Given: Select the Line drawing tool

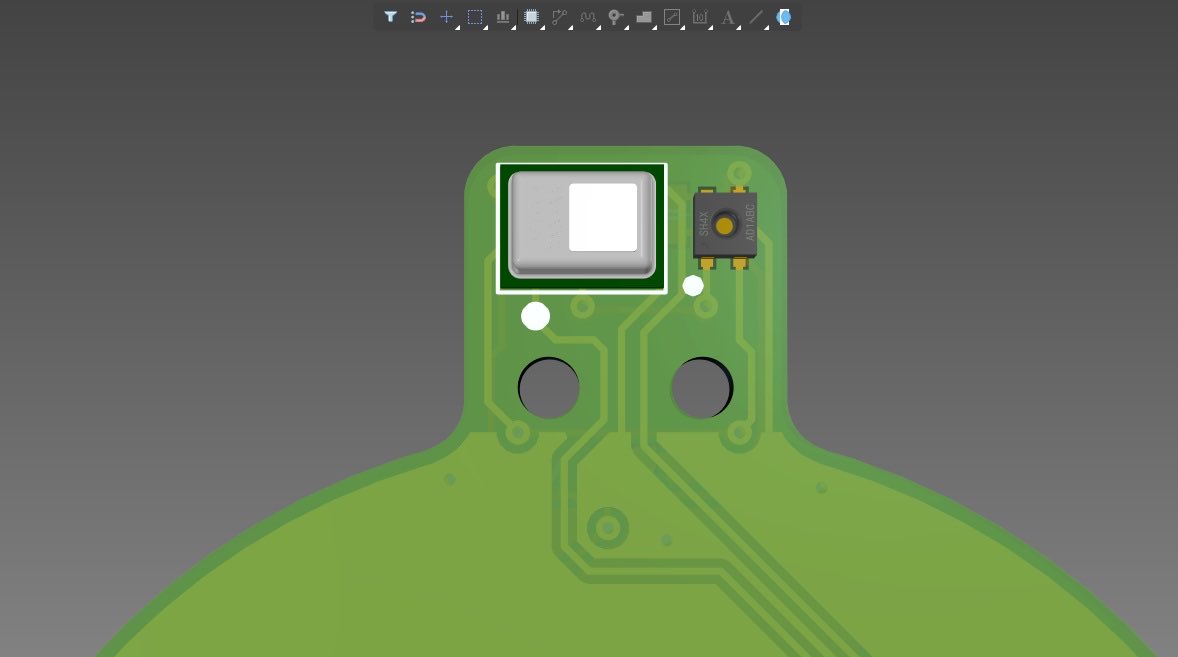Looking at the screenshot, I should click(755, 16).
